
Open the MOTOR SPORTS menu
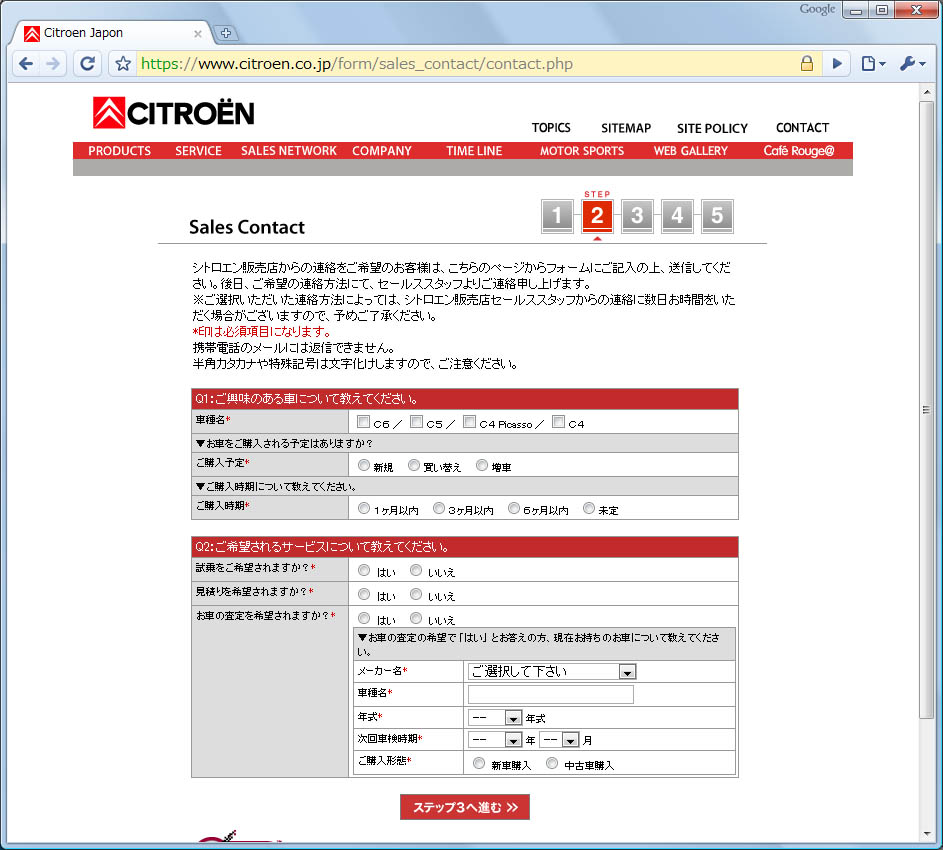pyautogui.click(x=582, y=151)
